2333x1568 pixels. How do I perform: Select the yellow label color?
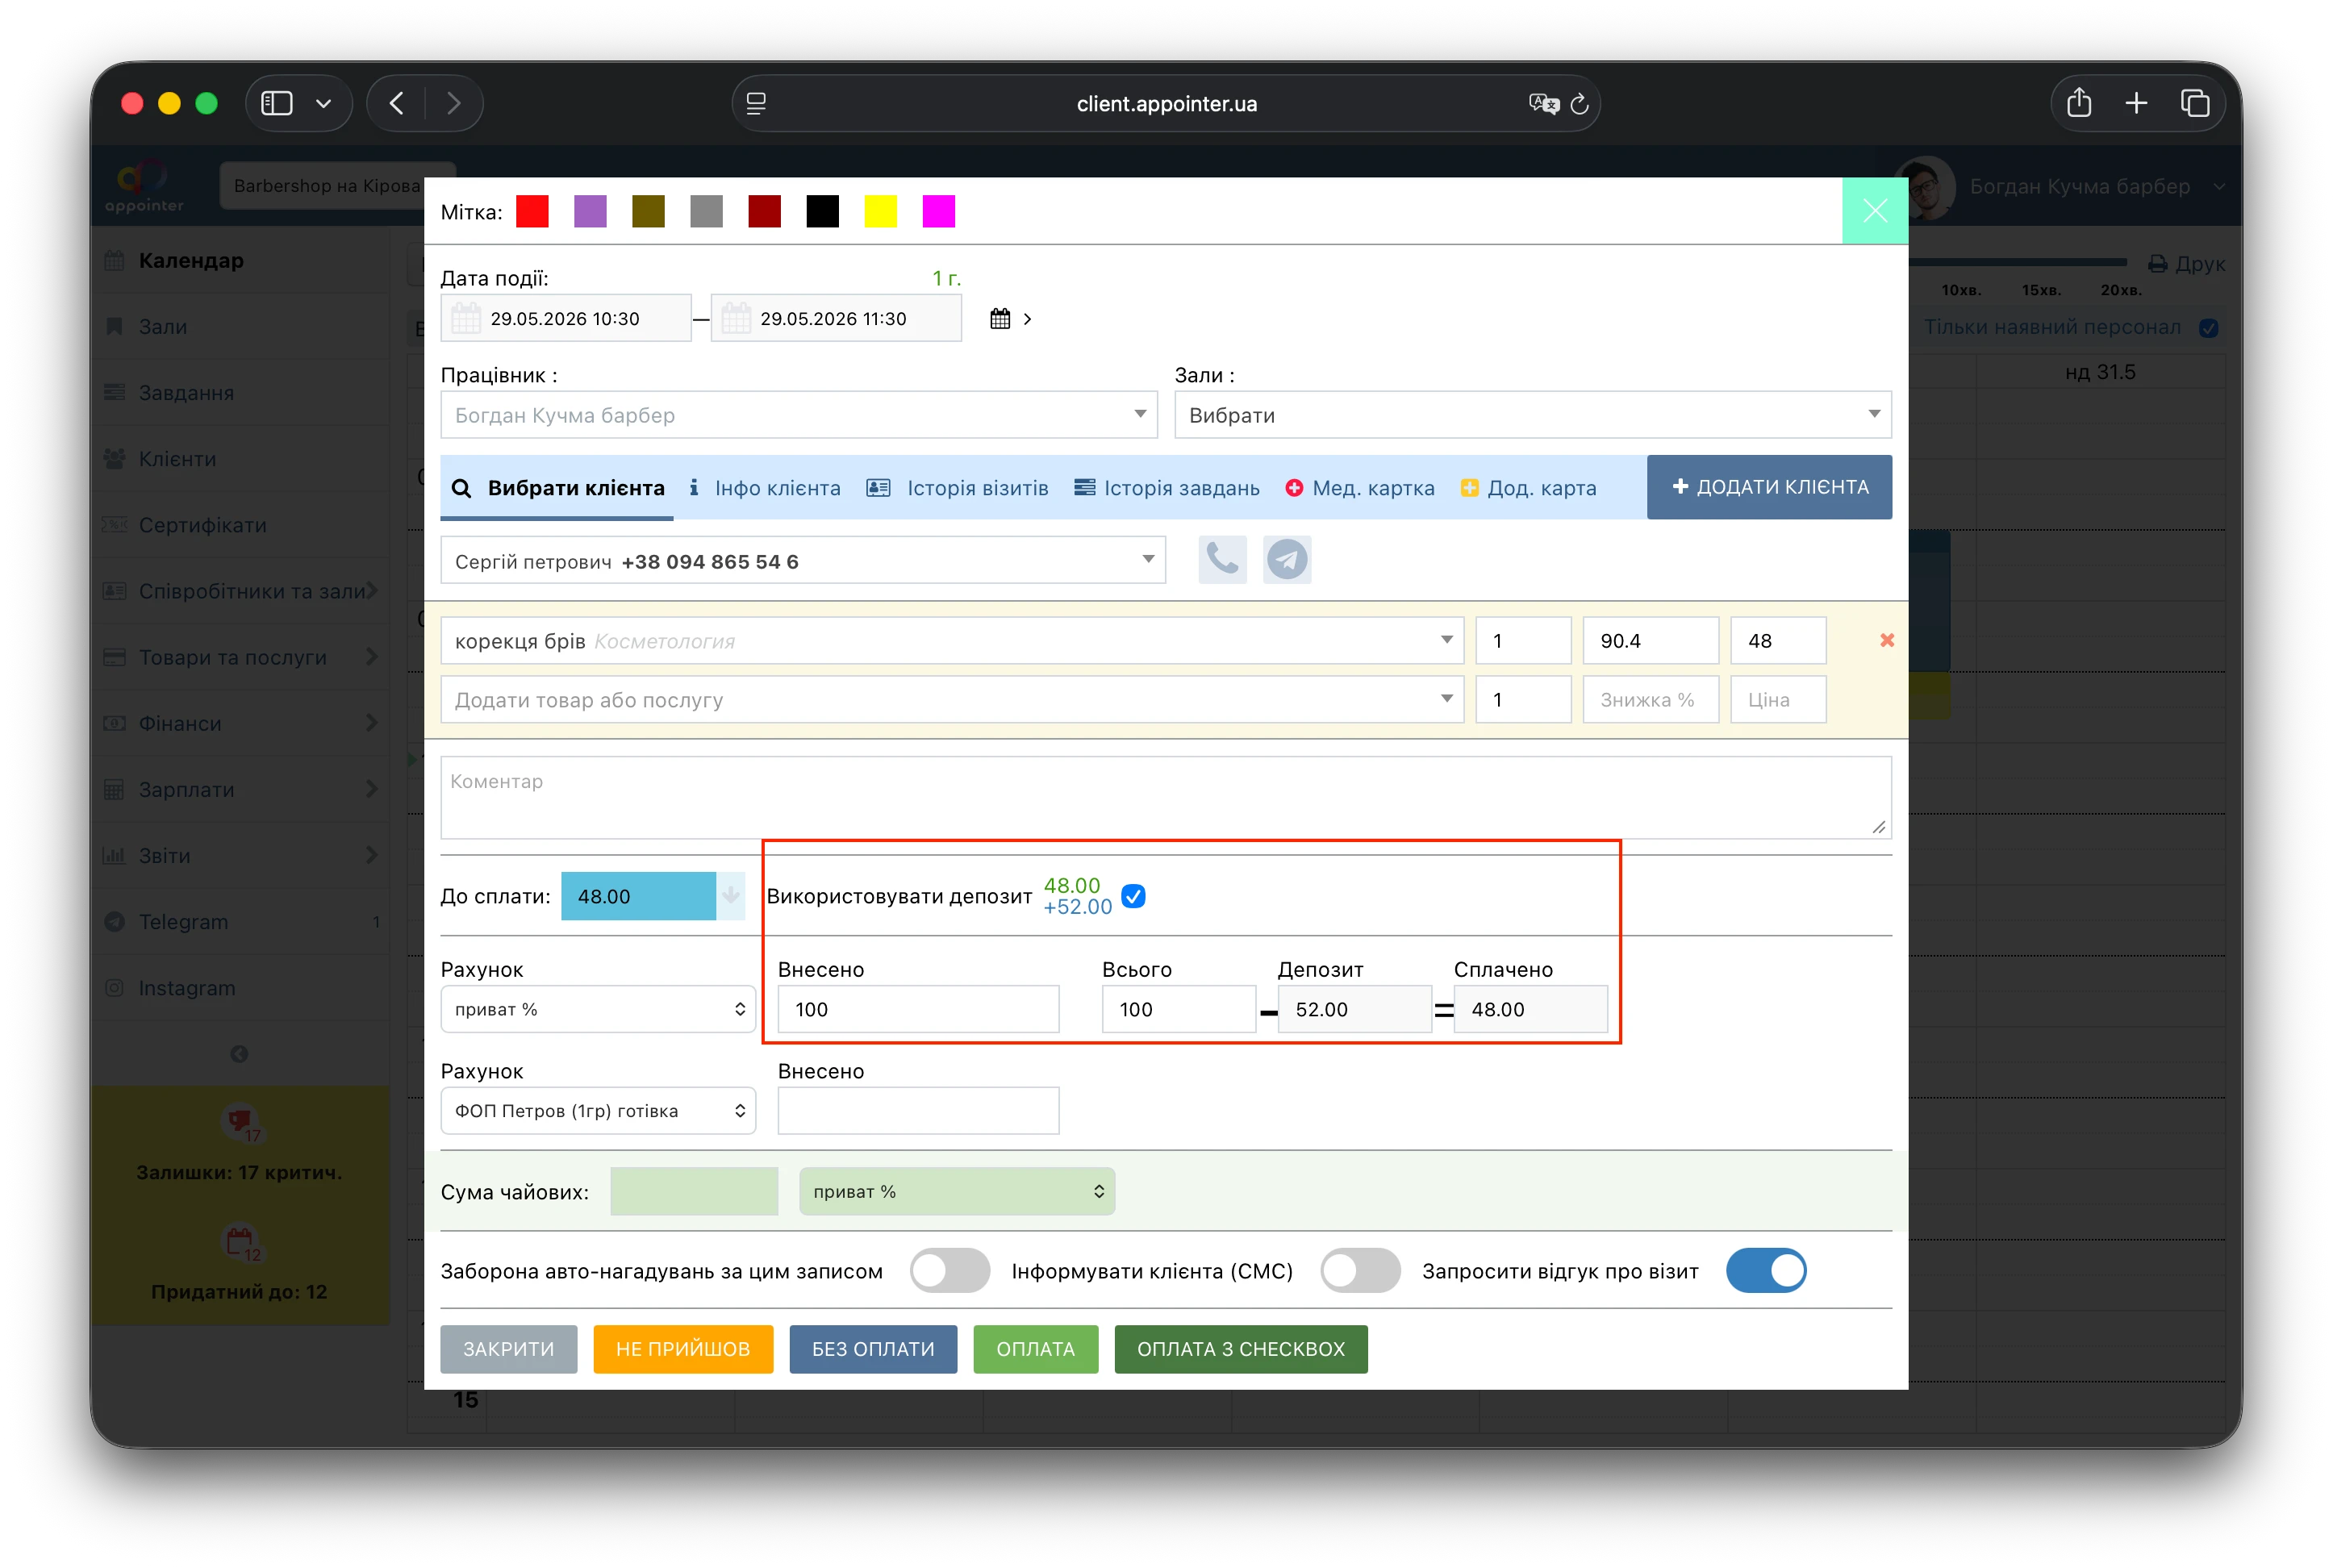tap(880, 212)
